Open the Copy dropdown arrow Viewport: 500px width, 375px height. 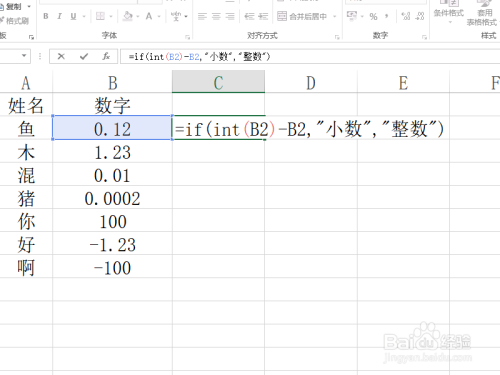(29, 6)
